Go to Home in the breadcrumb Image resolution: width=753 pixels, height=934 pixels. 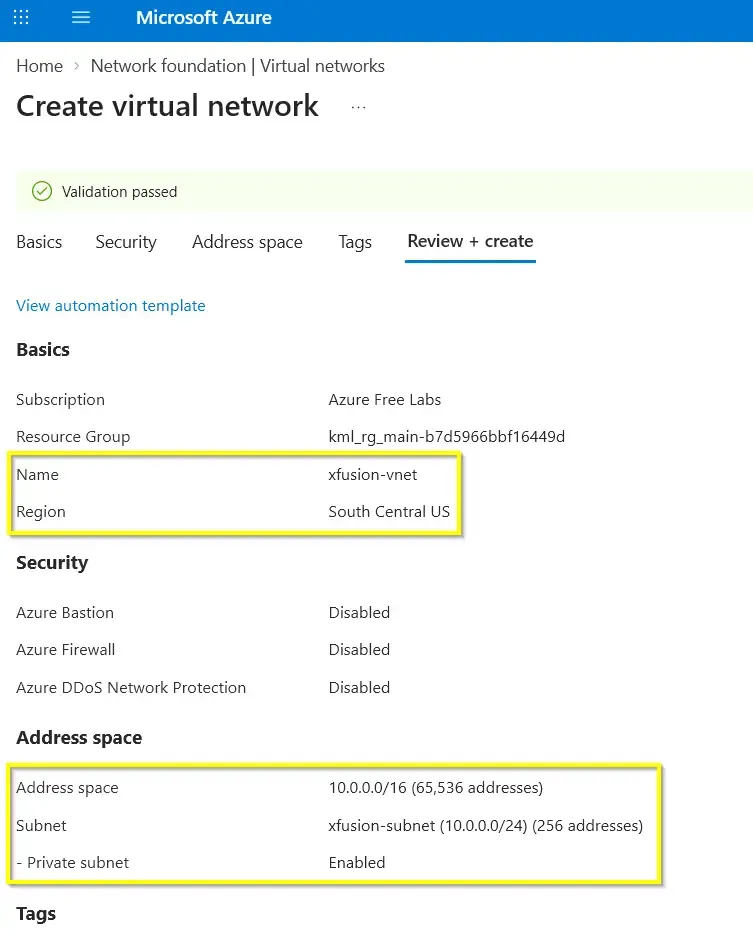(39, 66)
